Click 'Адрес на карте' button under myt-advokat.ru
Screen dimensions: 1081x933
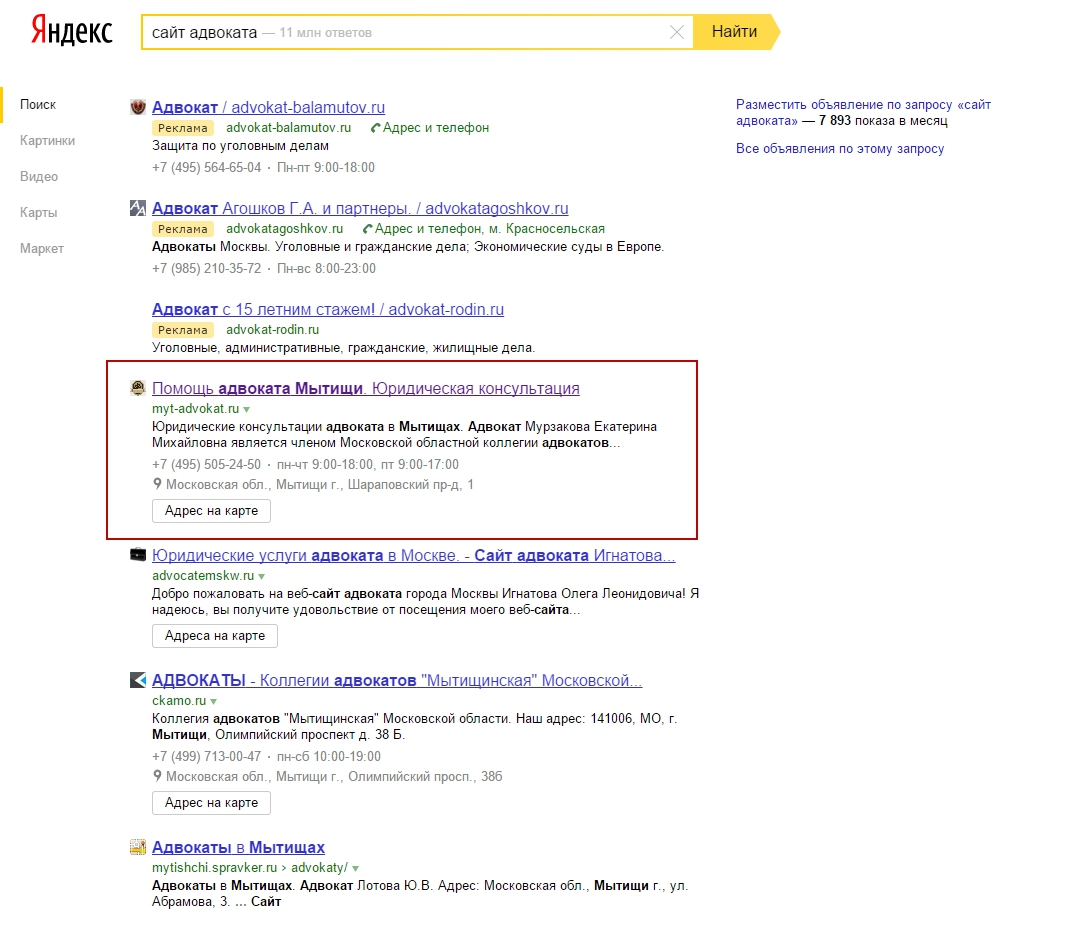[x=211, y=511]
